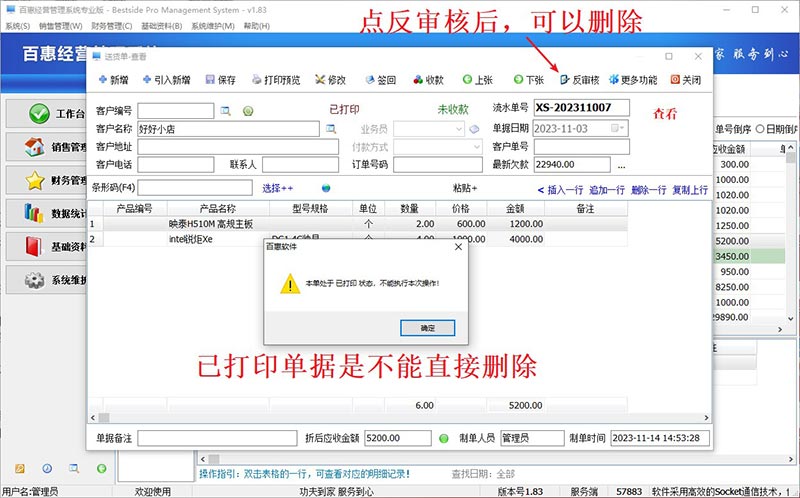Click the 新增 (New) toolbar button
Viewport: 800px width, 498px height.
pos(113,80)
